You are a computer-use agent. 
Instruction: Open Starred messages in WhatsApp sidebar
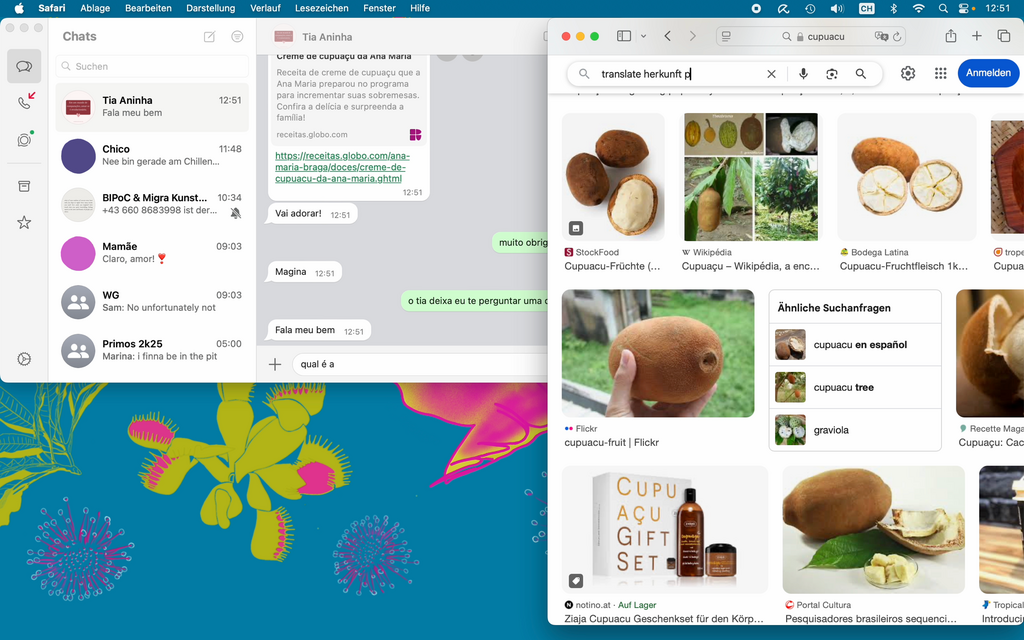point(24,223)
